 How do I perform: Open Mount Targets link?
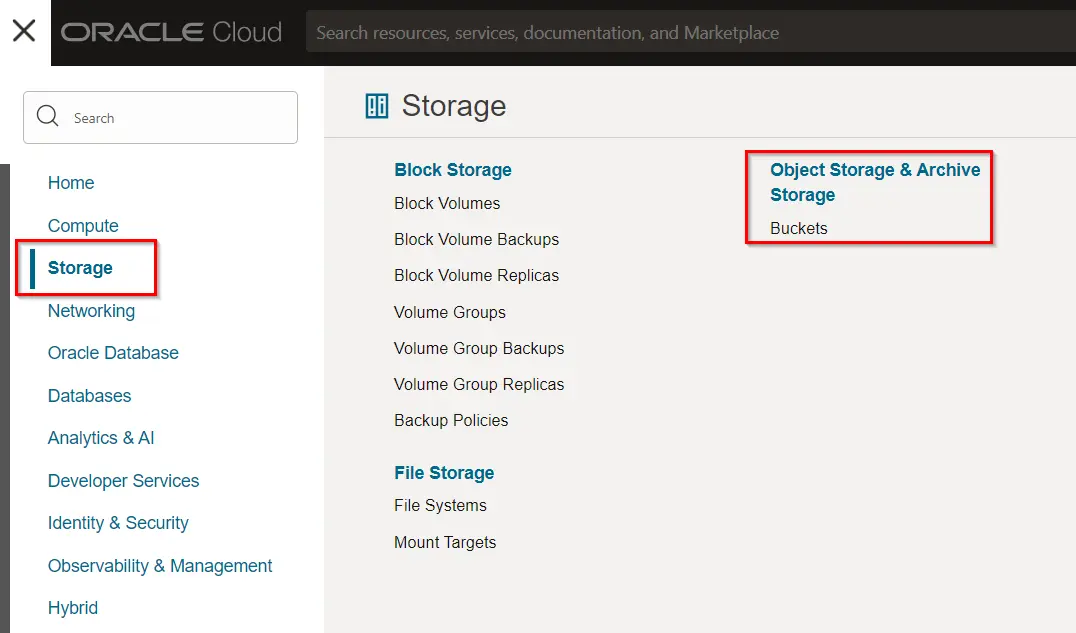(445, 542)
